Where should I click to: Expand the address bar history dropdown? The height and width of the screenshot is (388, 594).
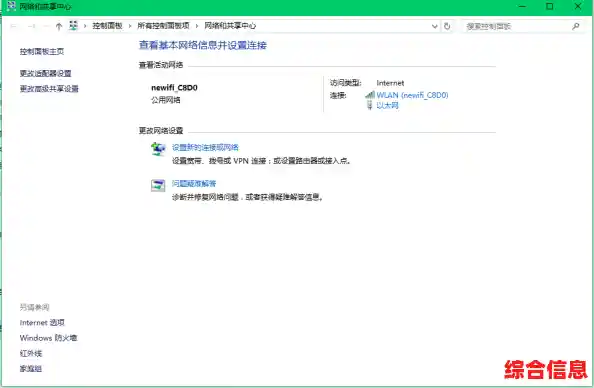(x=435, y=26)
